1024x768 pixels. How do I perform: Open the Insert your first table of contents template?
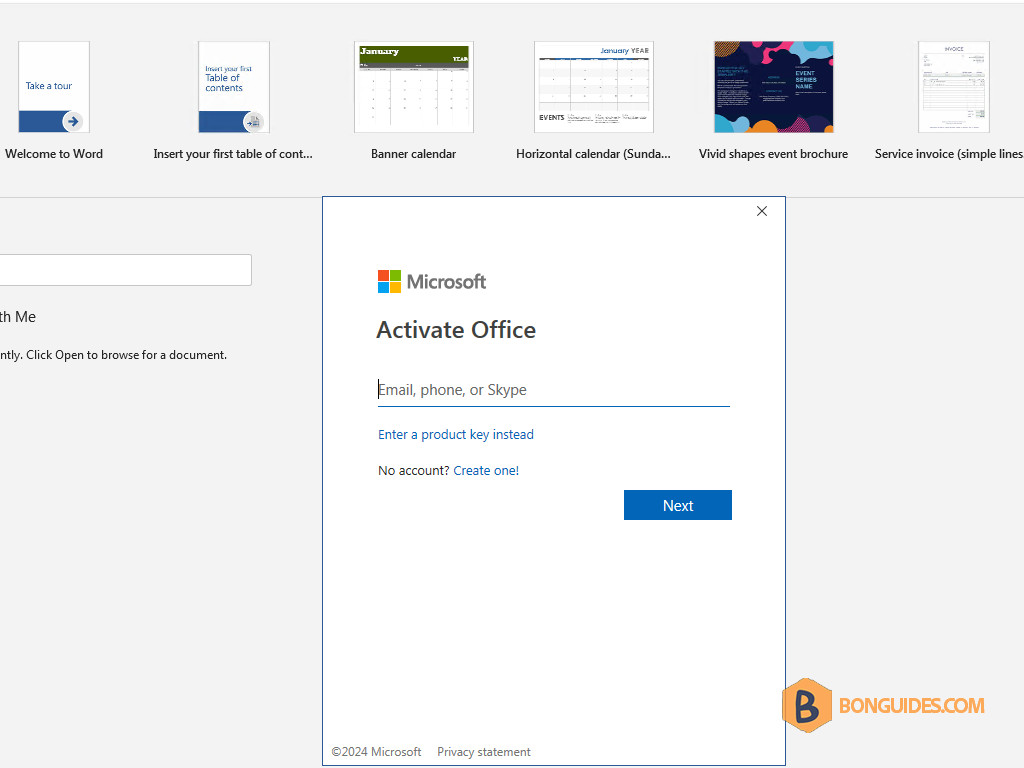point(234,87)
